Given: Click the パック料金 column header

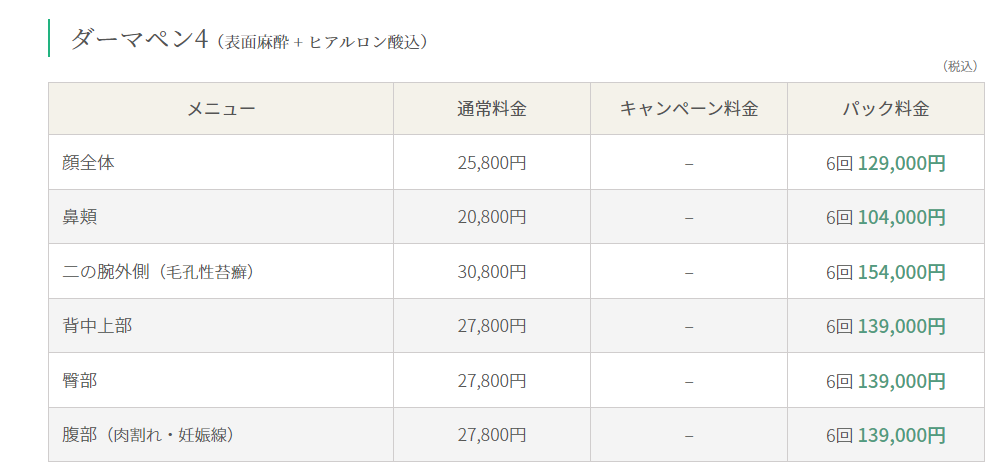Looking at the screenshot, I should coord(886,109).
